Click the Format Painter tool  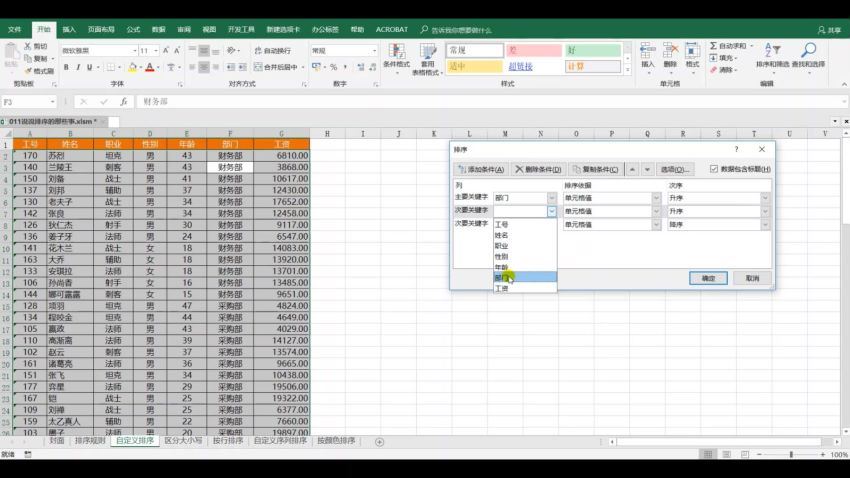click(x=40, y=71)
